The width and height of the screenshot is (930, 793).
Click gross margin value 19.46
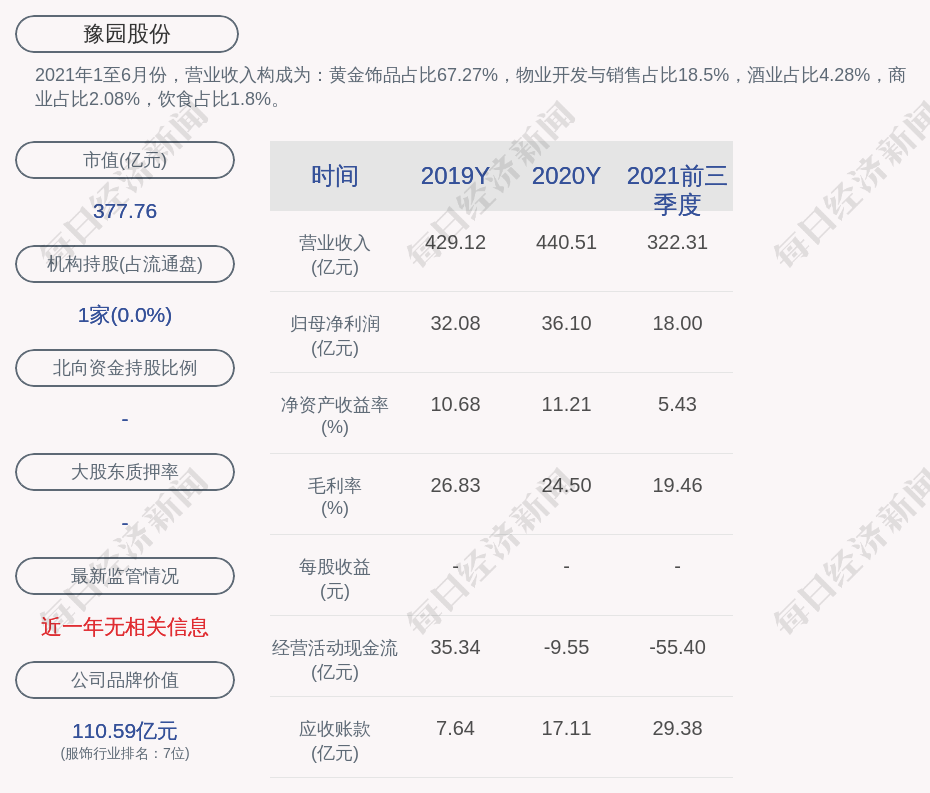(677, 485)
